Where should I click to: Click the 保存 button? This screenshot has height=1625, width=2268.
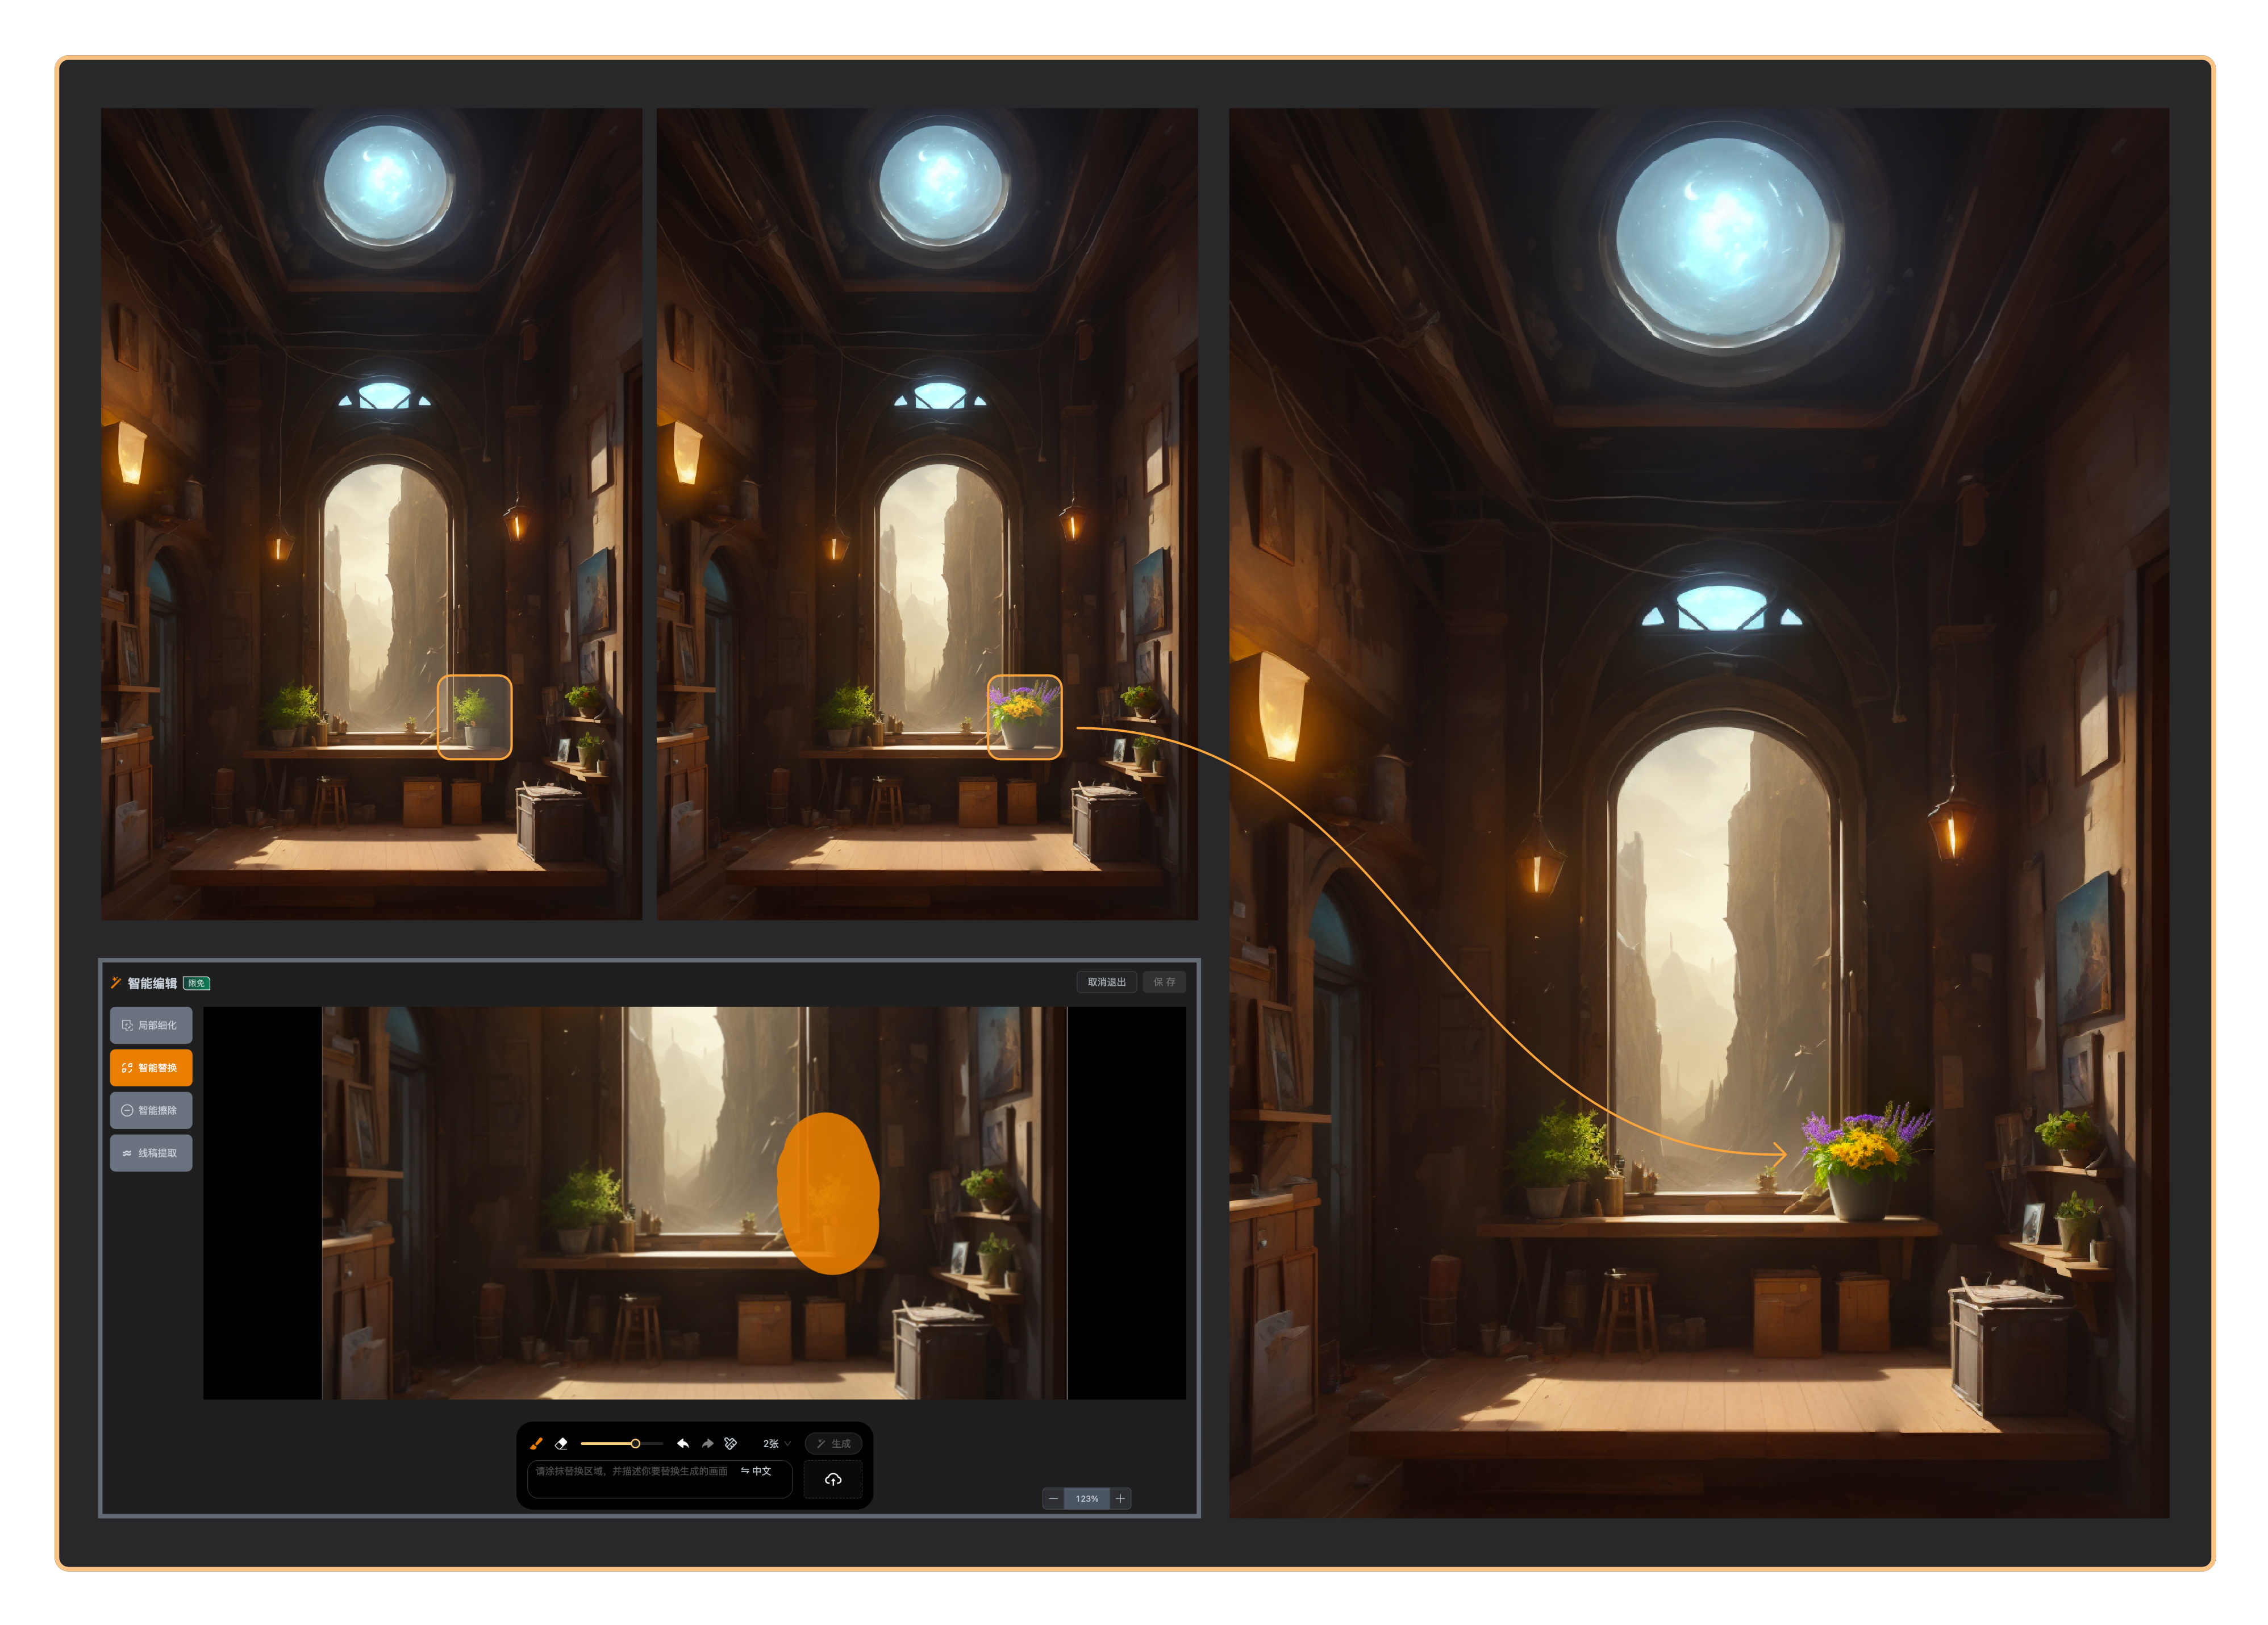[x=1164, y=982]
